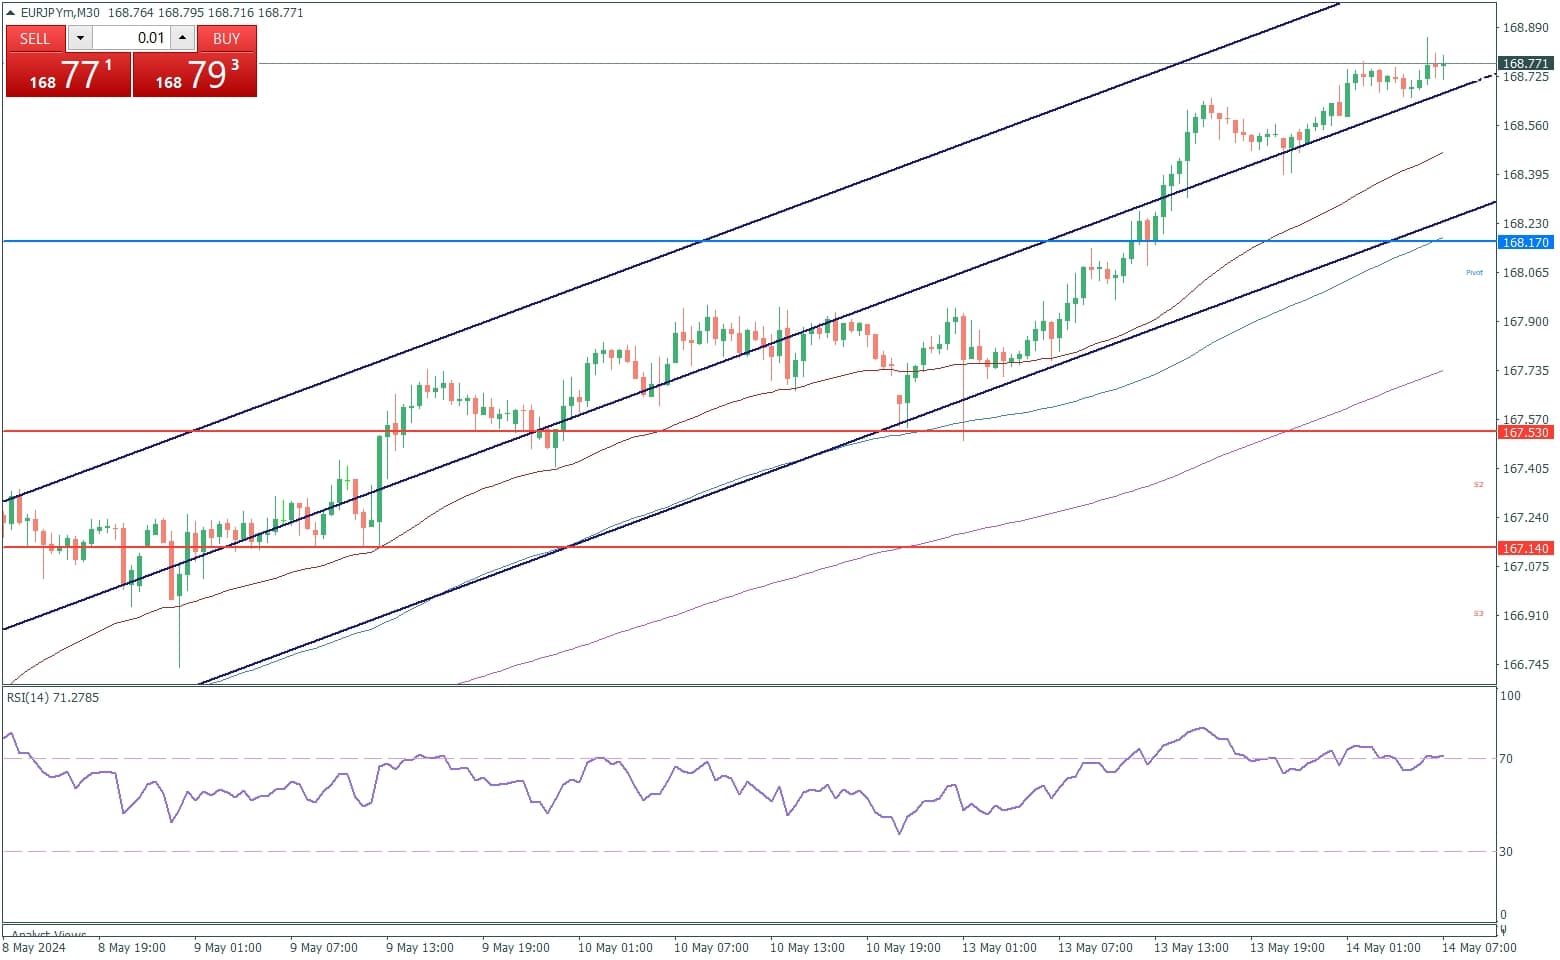Viewport: 1560px width, 960px height.
Task: Click the 167.900 price axis label
Action: [x=1526, y=322]
